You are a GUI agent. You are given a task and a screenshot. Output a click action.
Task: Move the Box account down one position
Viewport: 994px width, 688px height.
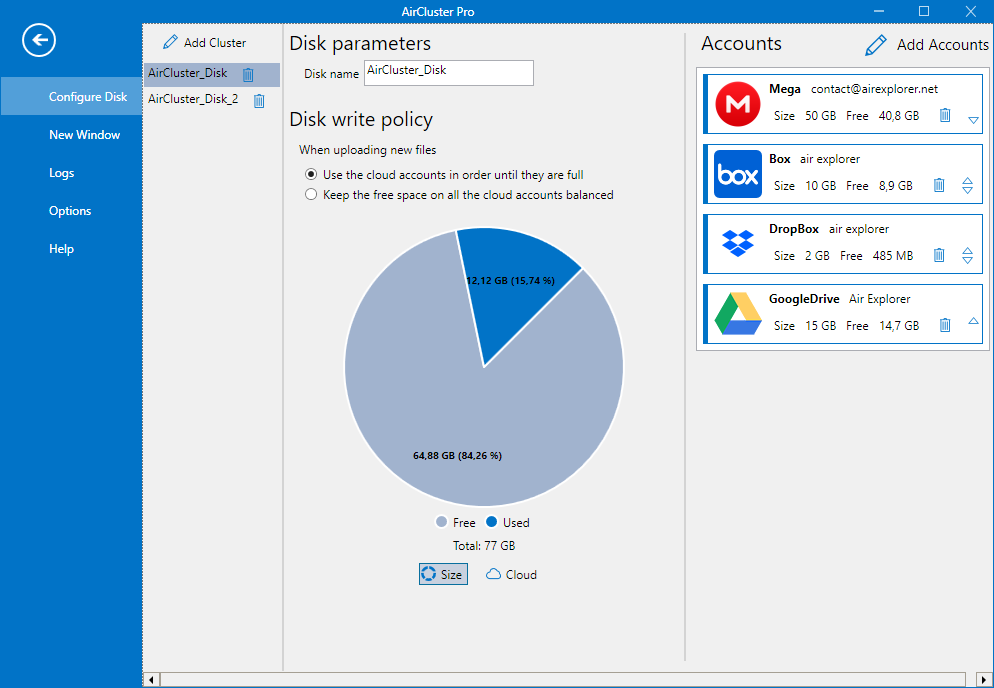coord(967,190)
